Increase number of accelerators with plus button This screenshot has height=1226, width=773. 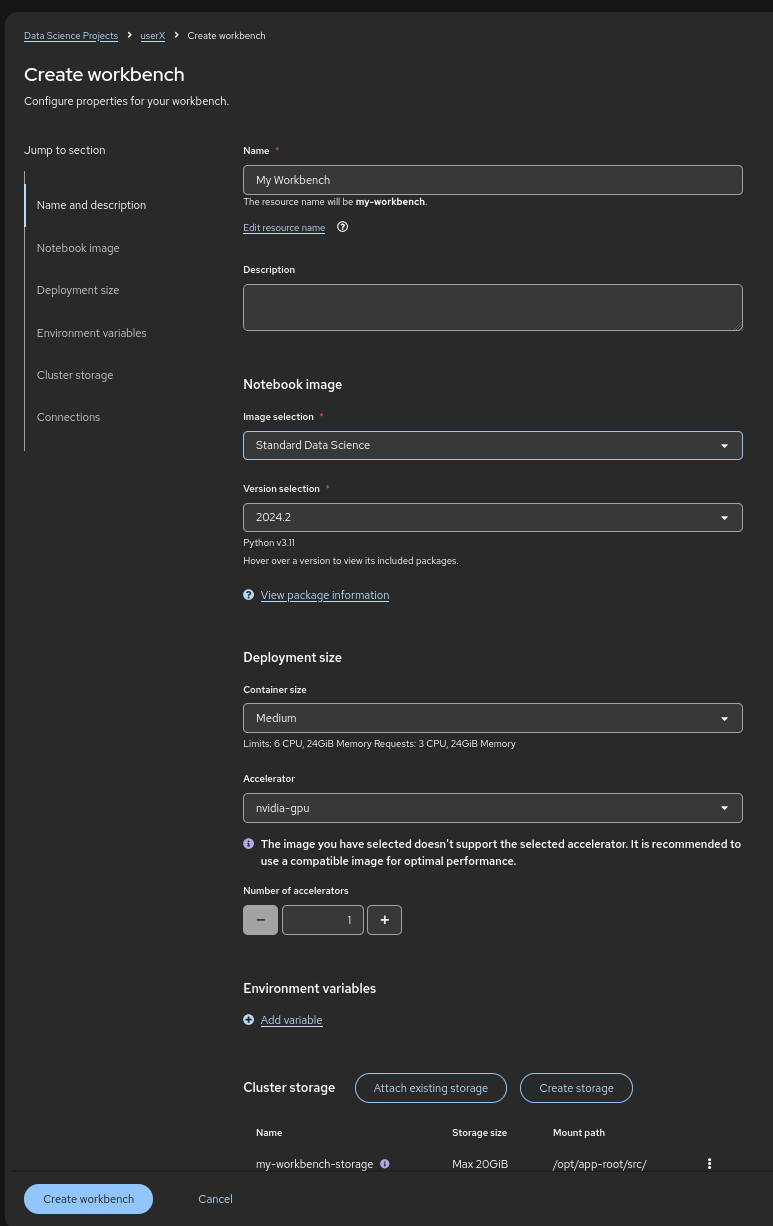384,920
